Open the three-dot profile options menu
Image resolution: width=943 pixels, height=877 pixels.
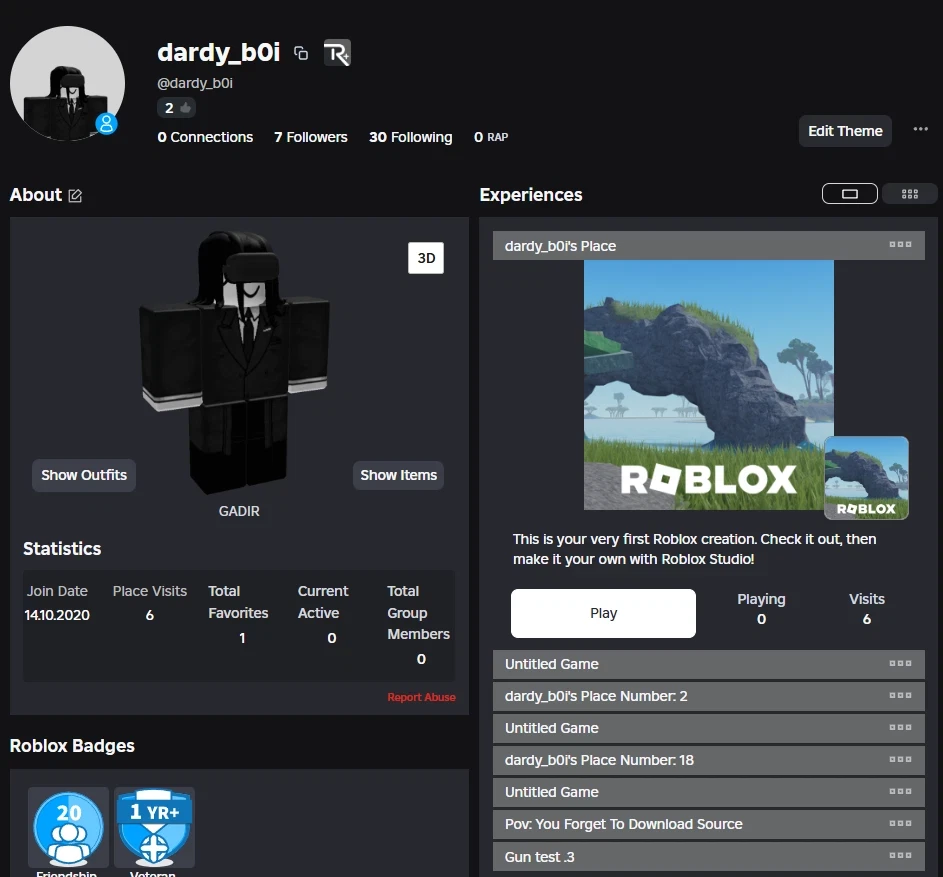pyautogui.click(x=920, y=129)
